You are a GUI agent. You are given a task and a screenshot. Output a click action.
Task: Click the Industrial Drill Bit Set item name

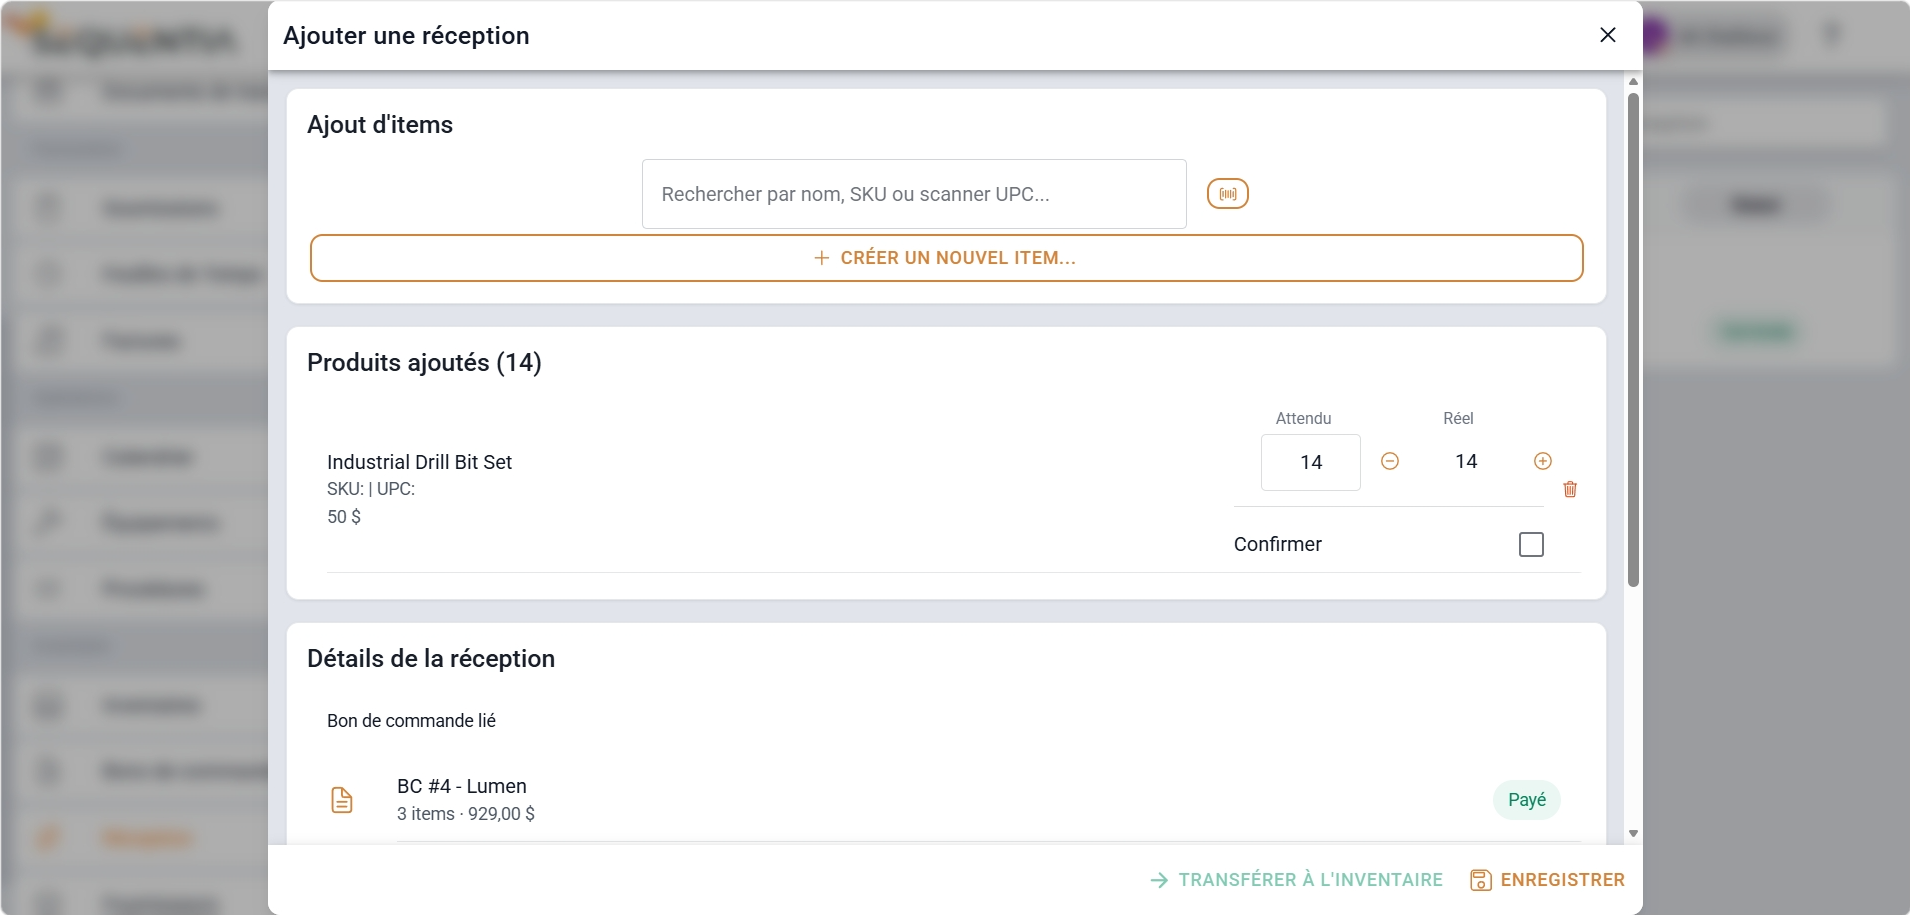(419, 462)
